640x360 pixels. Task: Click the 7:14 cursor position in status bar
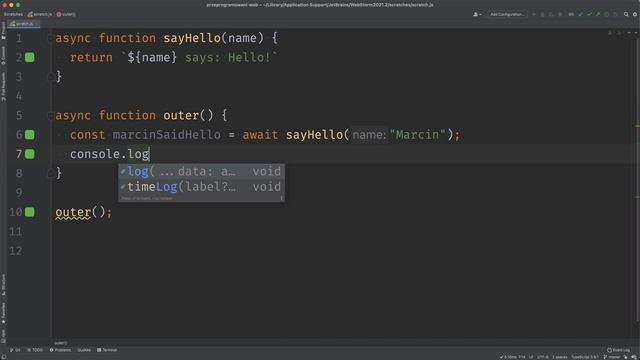coord(521,357)
